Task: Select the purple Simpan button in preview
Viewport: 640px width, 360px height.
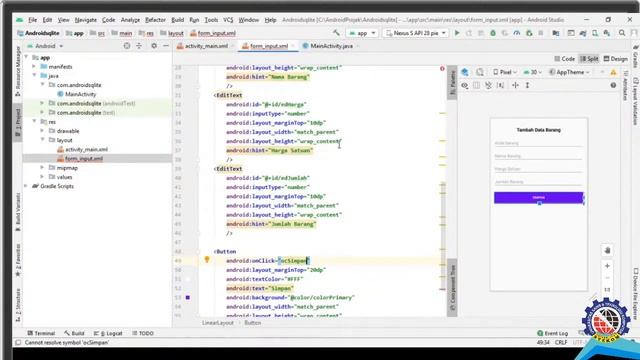Action: click(538, 198)
